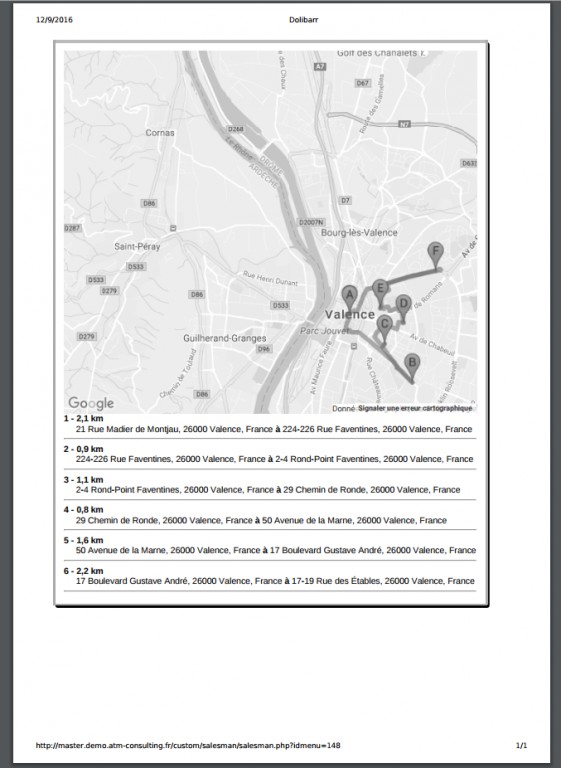Viewport: 561px width, 768px height.
Task: Click step heading '5 - 1,6 km'
Action: 83,540
